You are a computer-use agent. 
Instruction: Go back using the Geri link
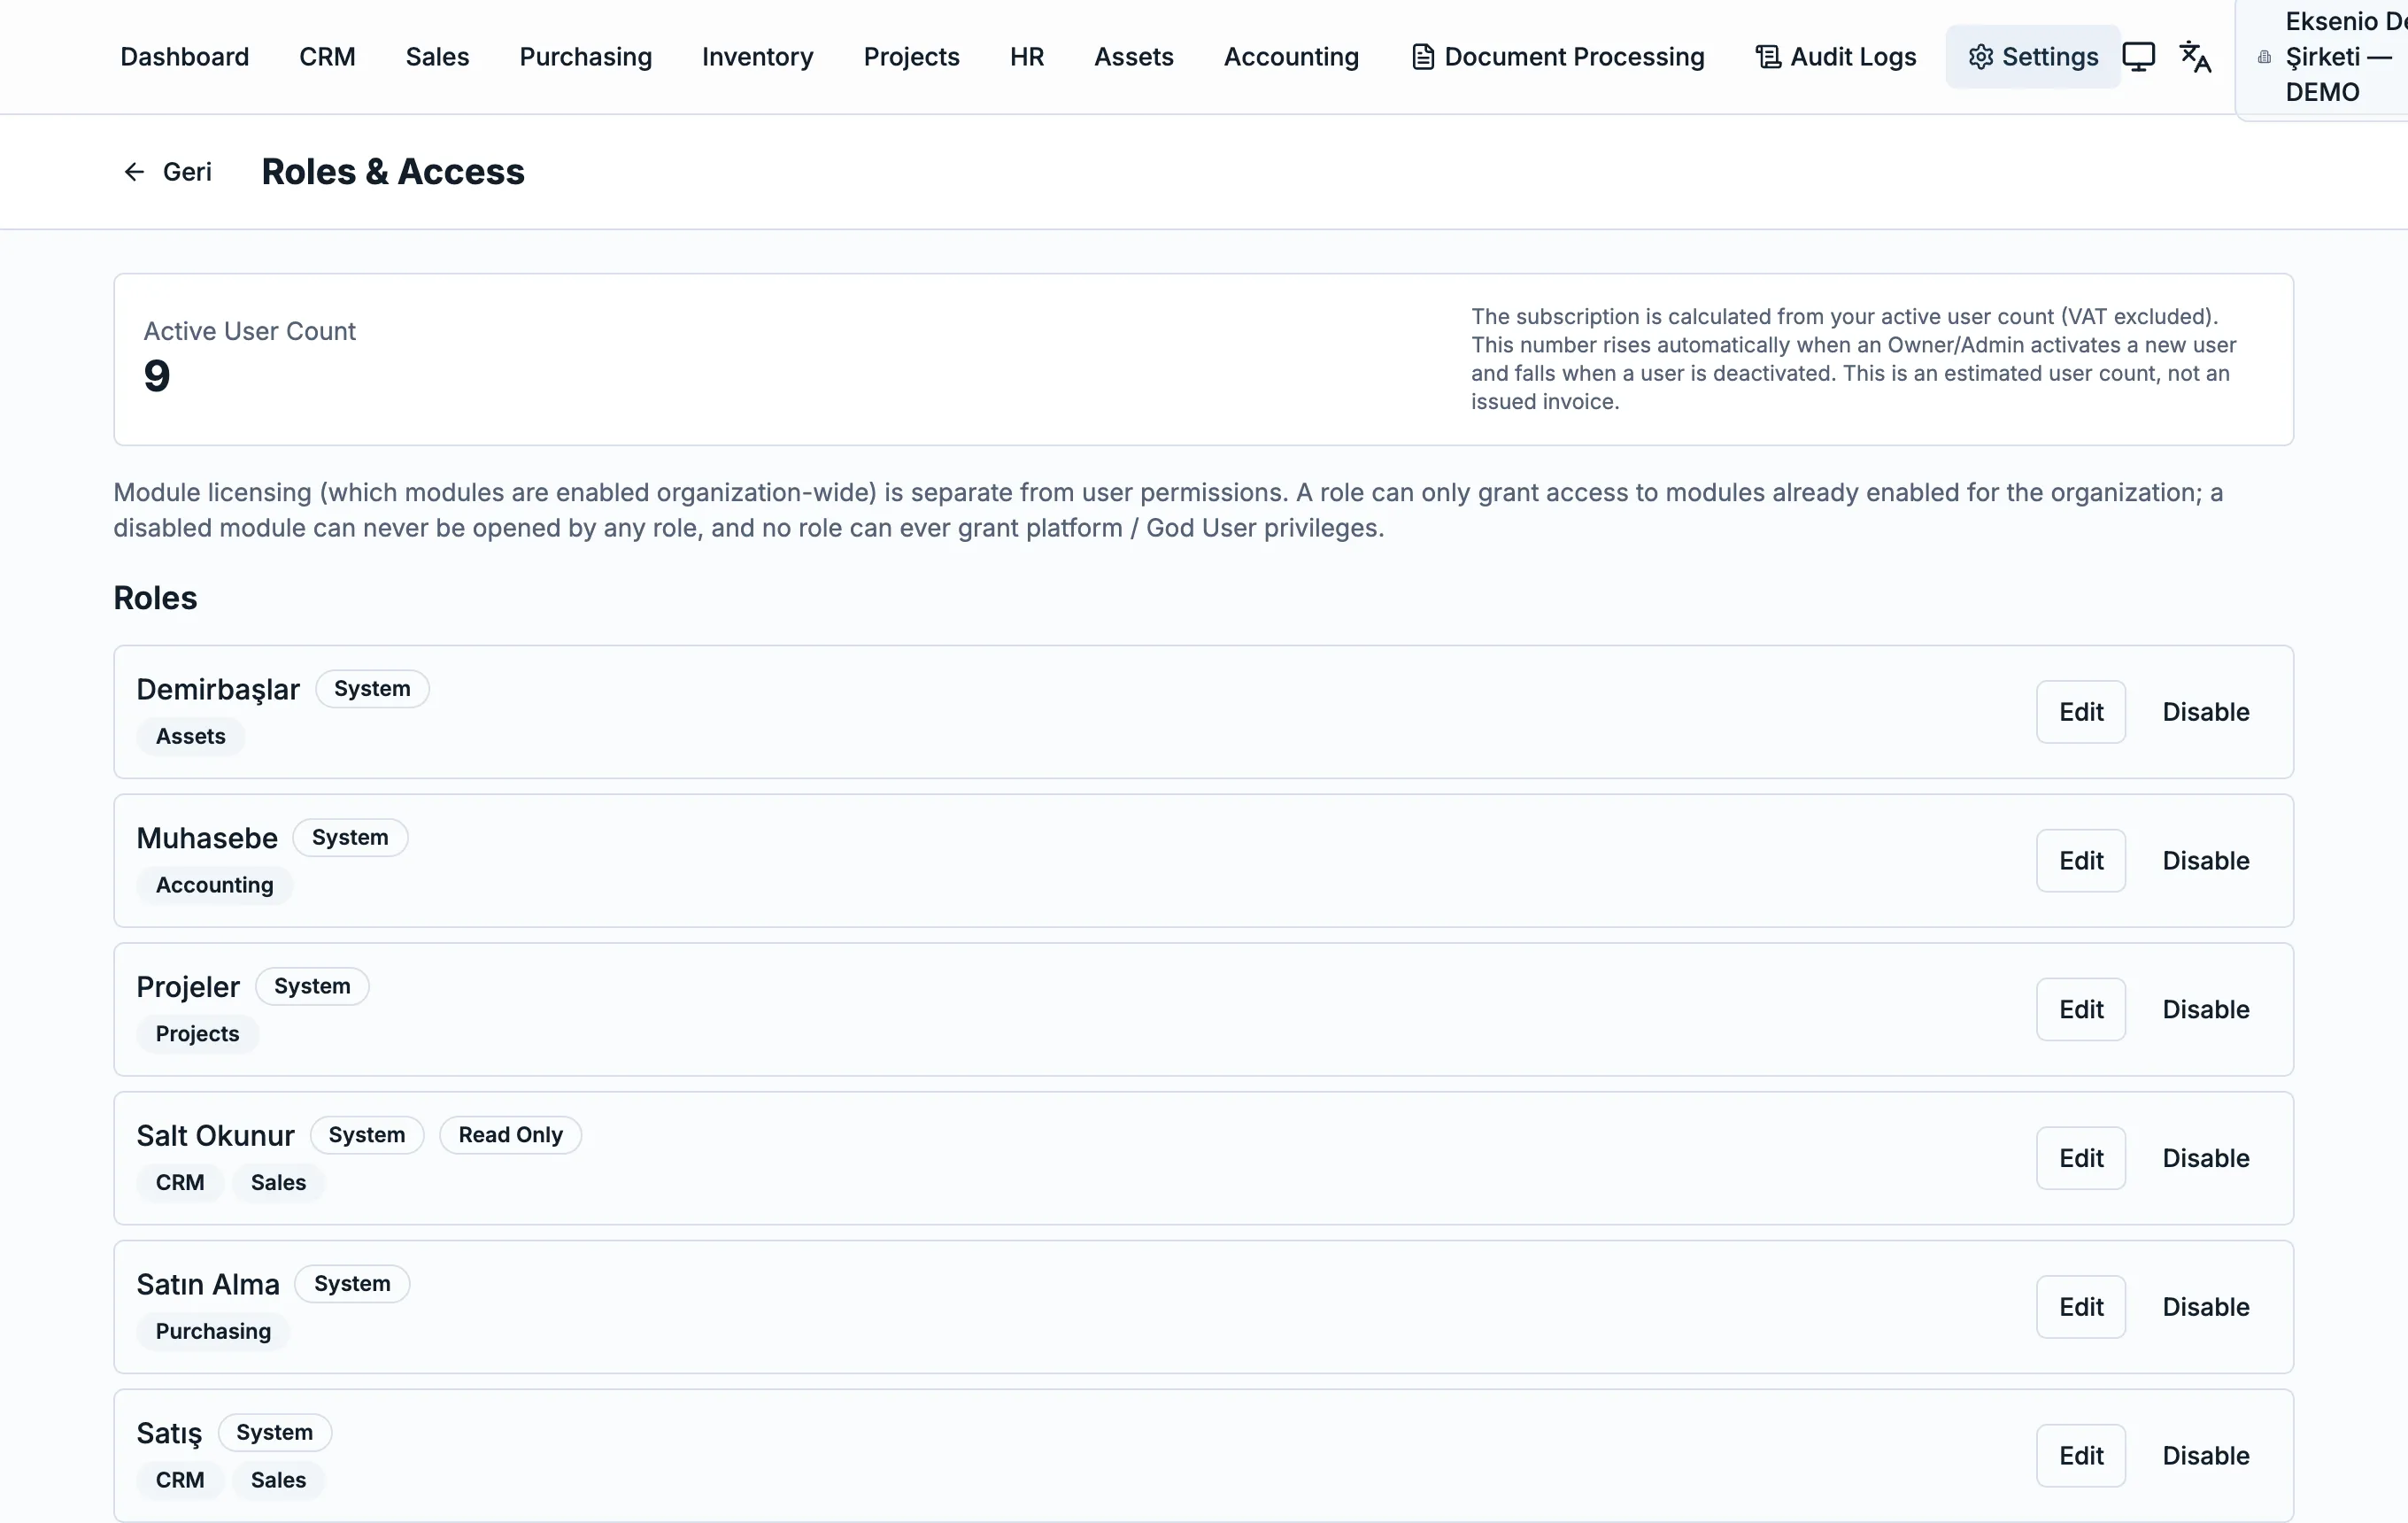(167, 172)
